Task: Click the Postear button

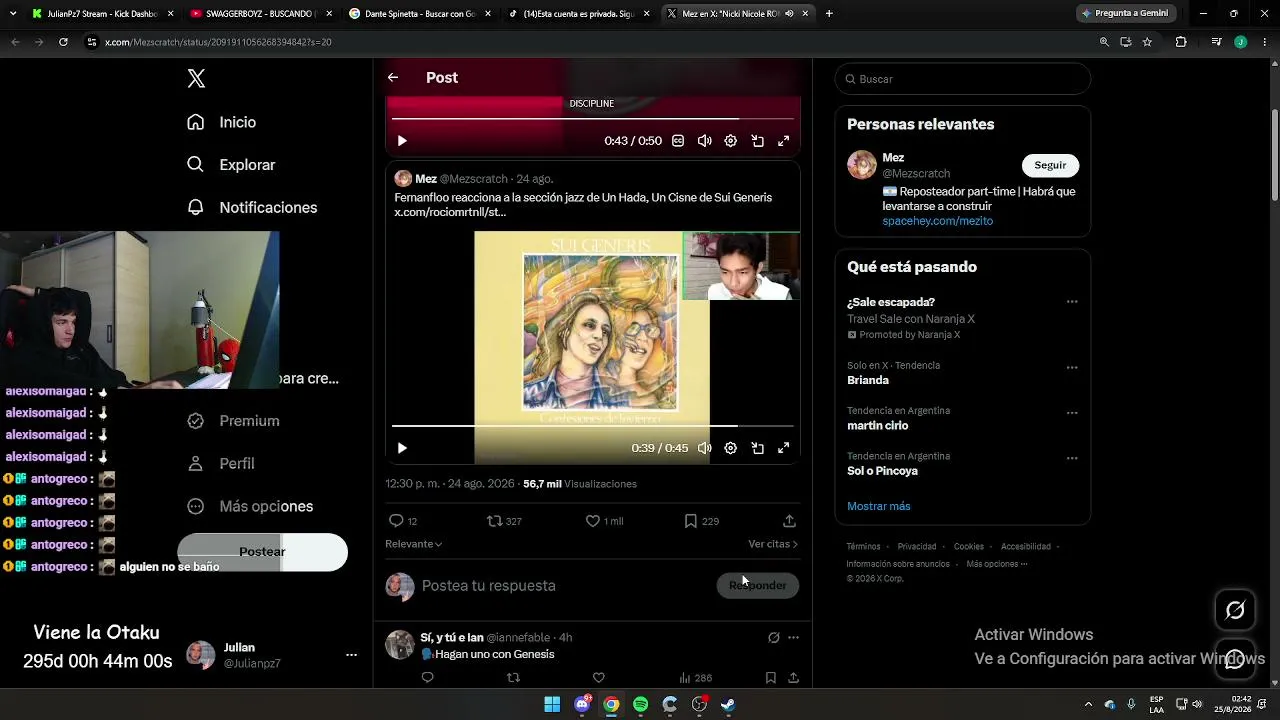Action: click(x=262, y=552)
